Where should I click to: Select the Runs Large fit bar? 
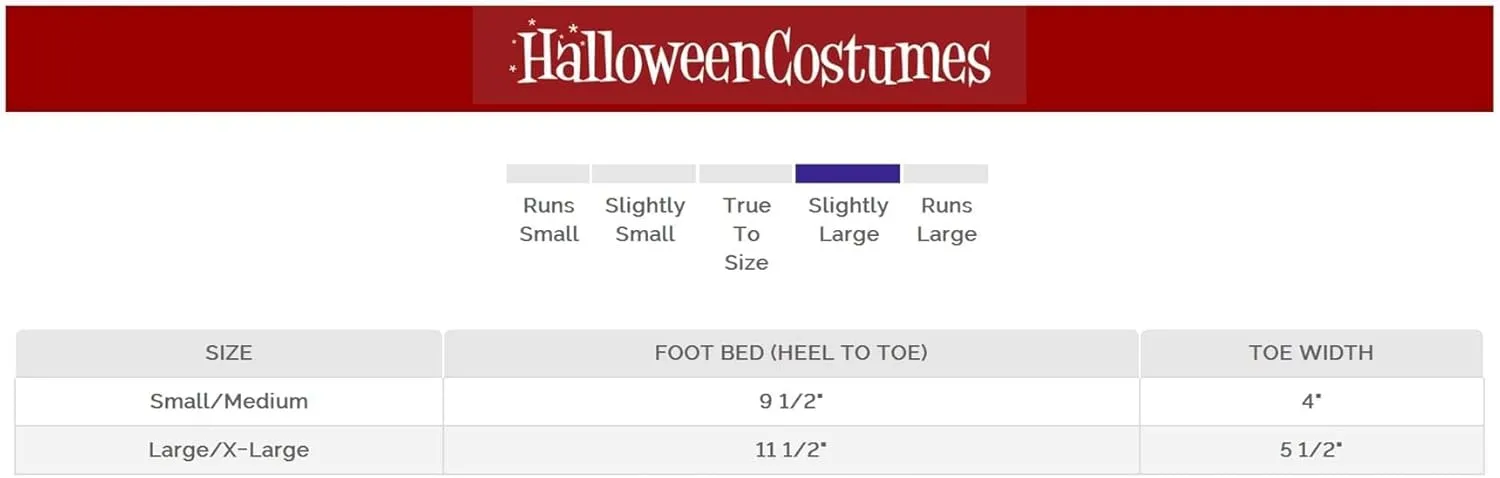click(x=946, y=174)
